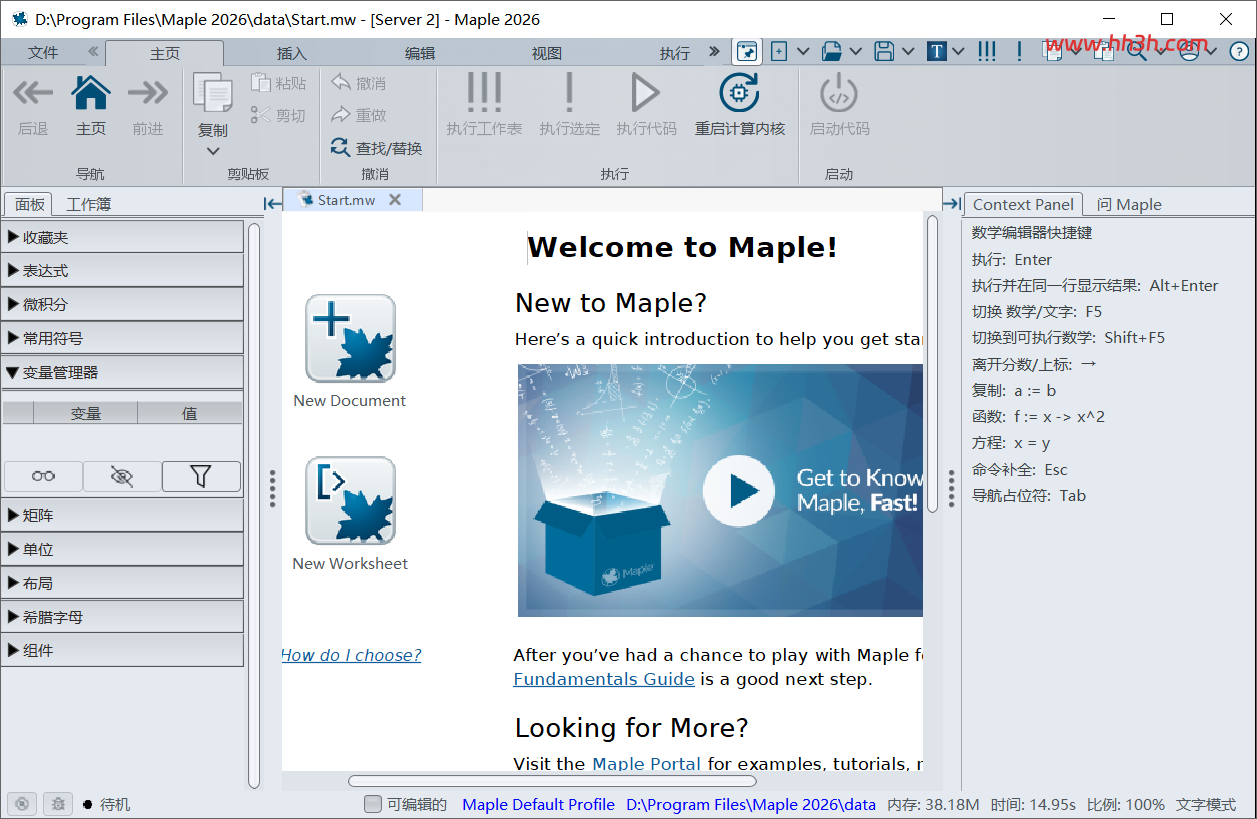Click the 执行代码 play triangle icon

coord(645,93)
